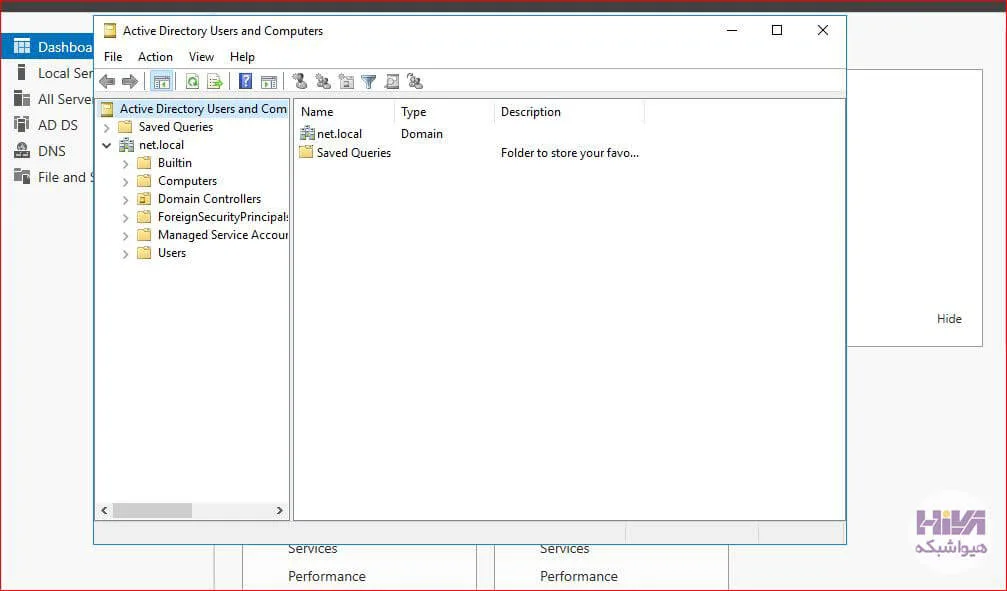Click the 'Domain' type cell

(421, 134)
